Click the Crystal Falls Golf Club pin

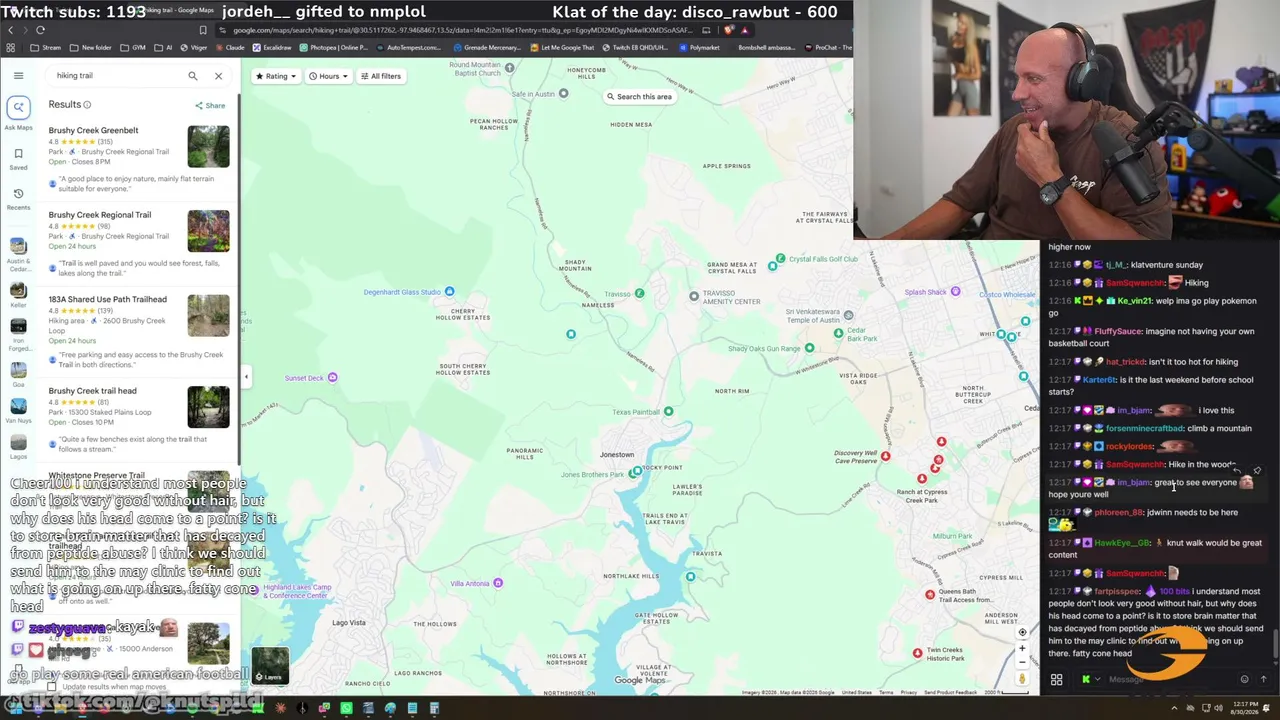[781, 259]
